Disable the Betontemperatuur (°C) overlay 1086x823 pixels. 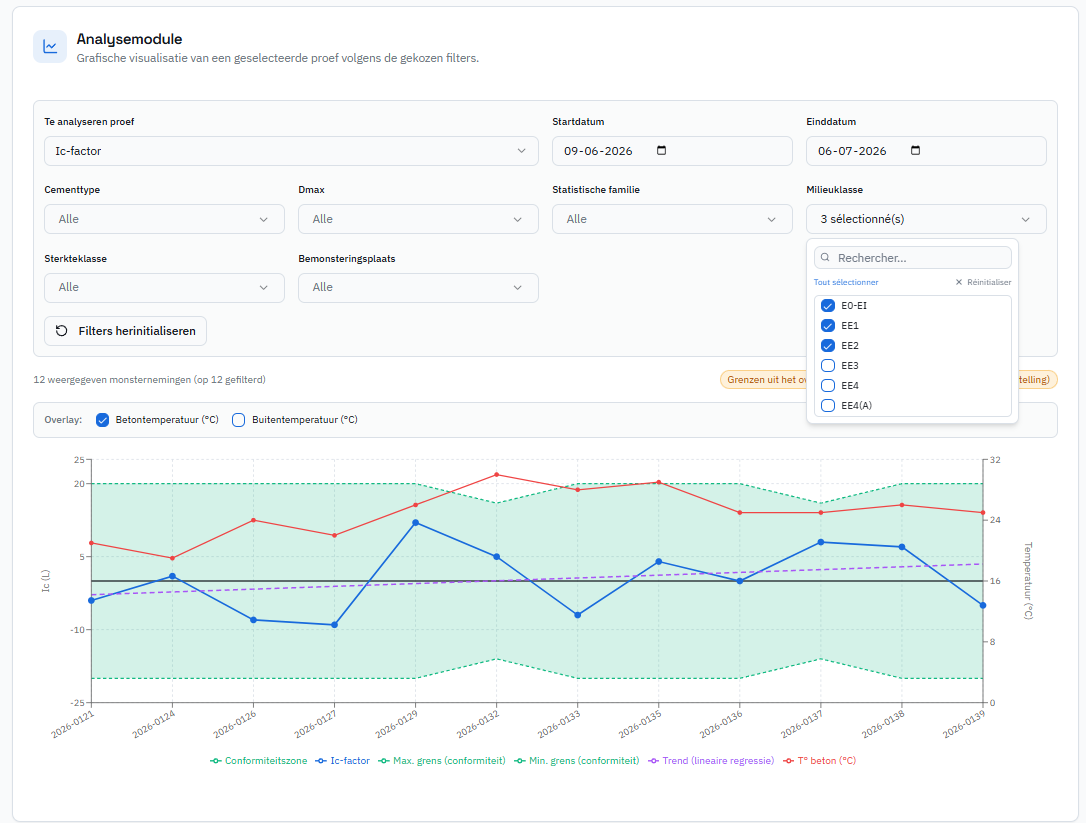click(x=103, y=420)
